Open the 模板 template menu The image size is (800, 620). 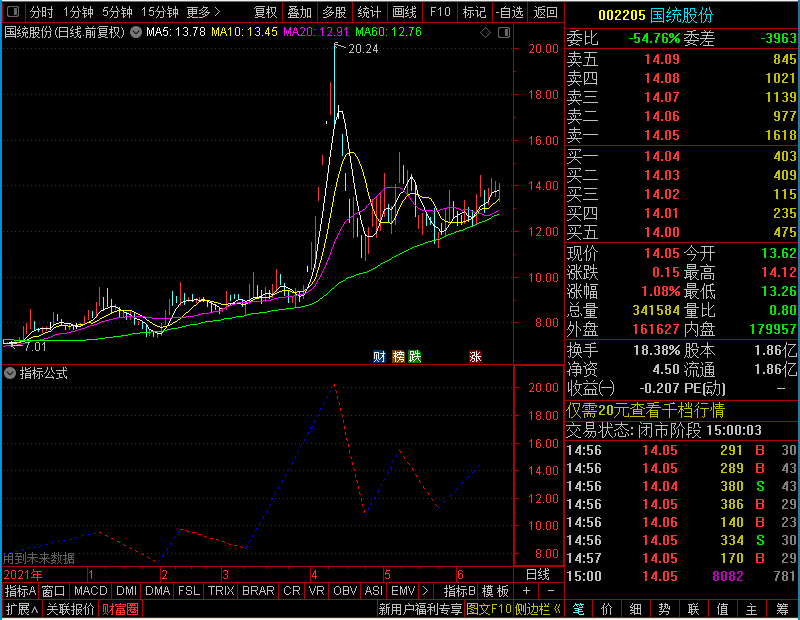click(x=495, y=591)
